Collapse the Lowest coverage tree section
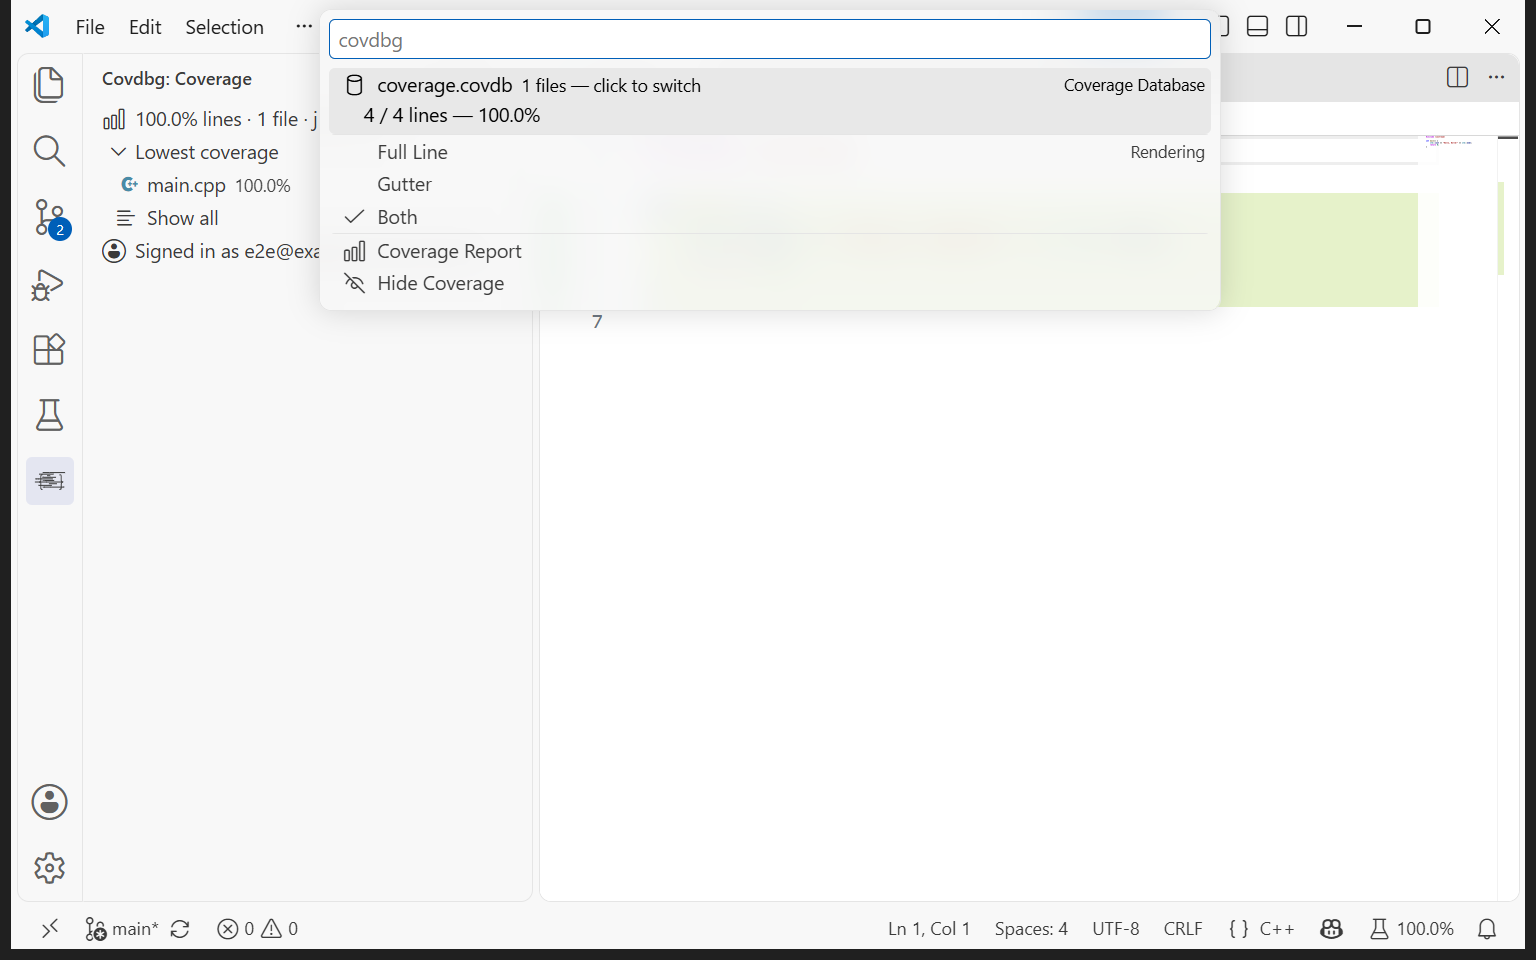The height and width of the screenshot is (960, 1536). click(118, 152)
